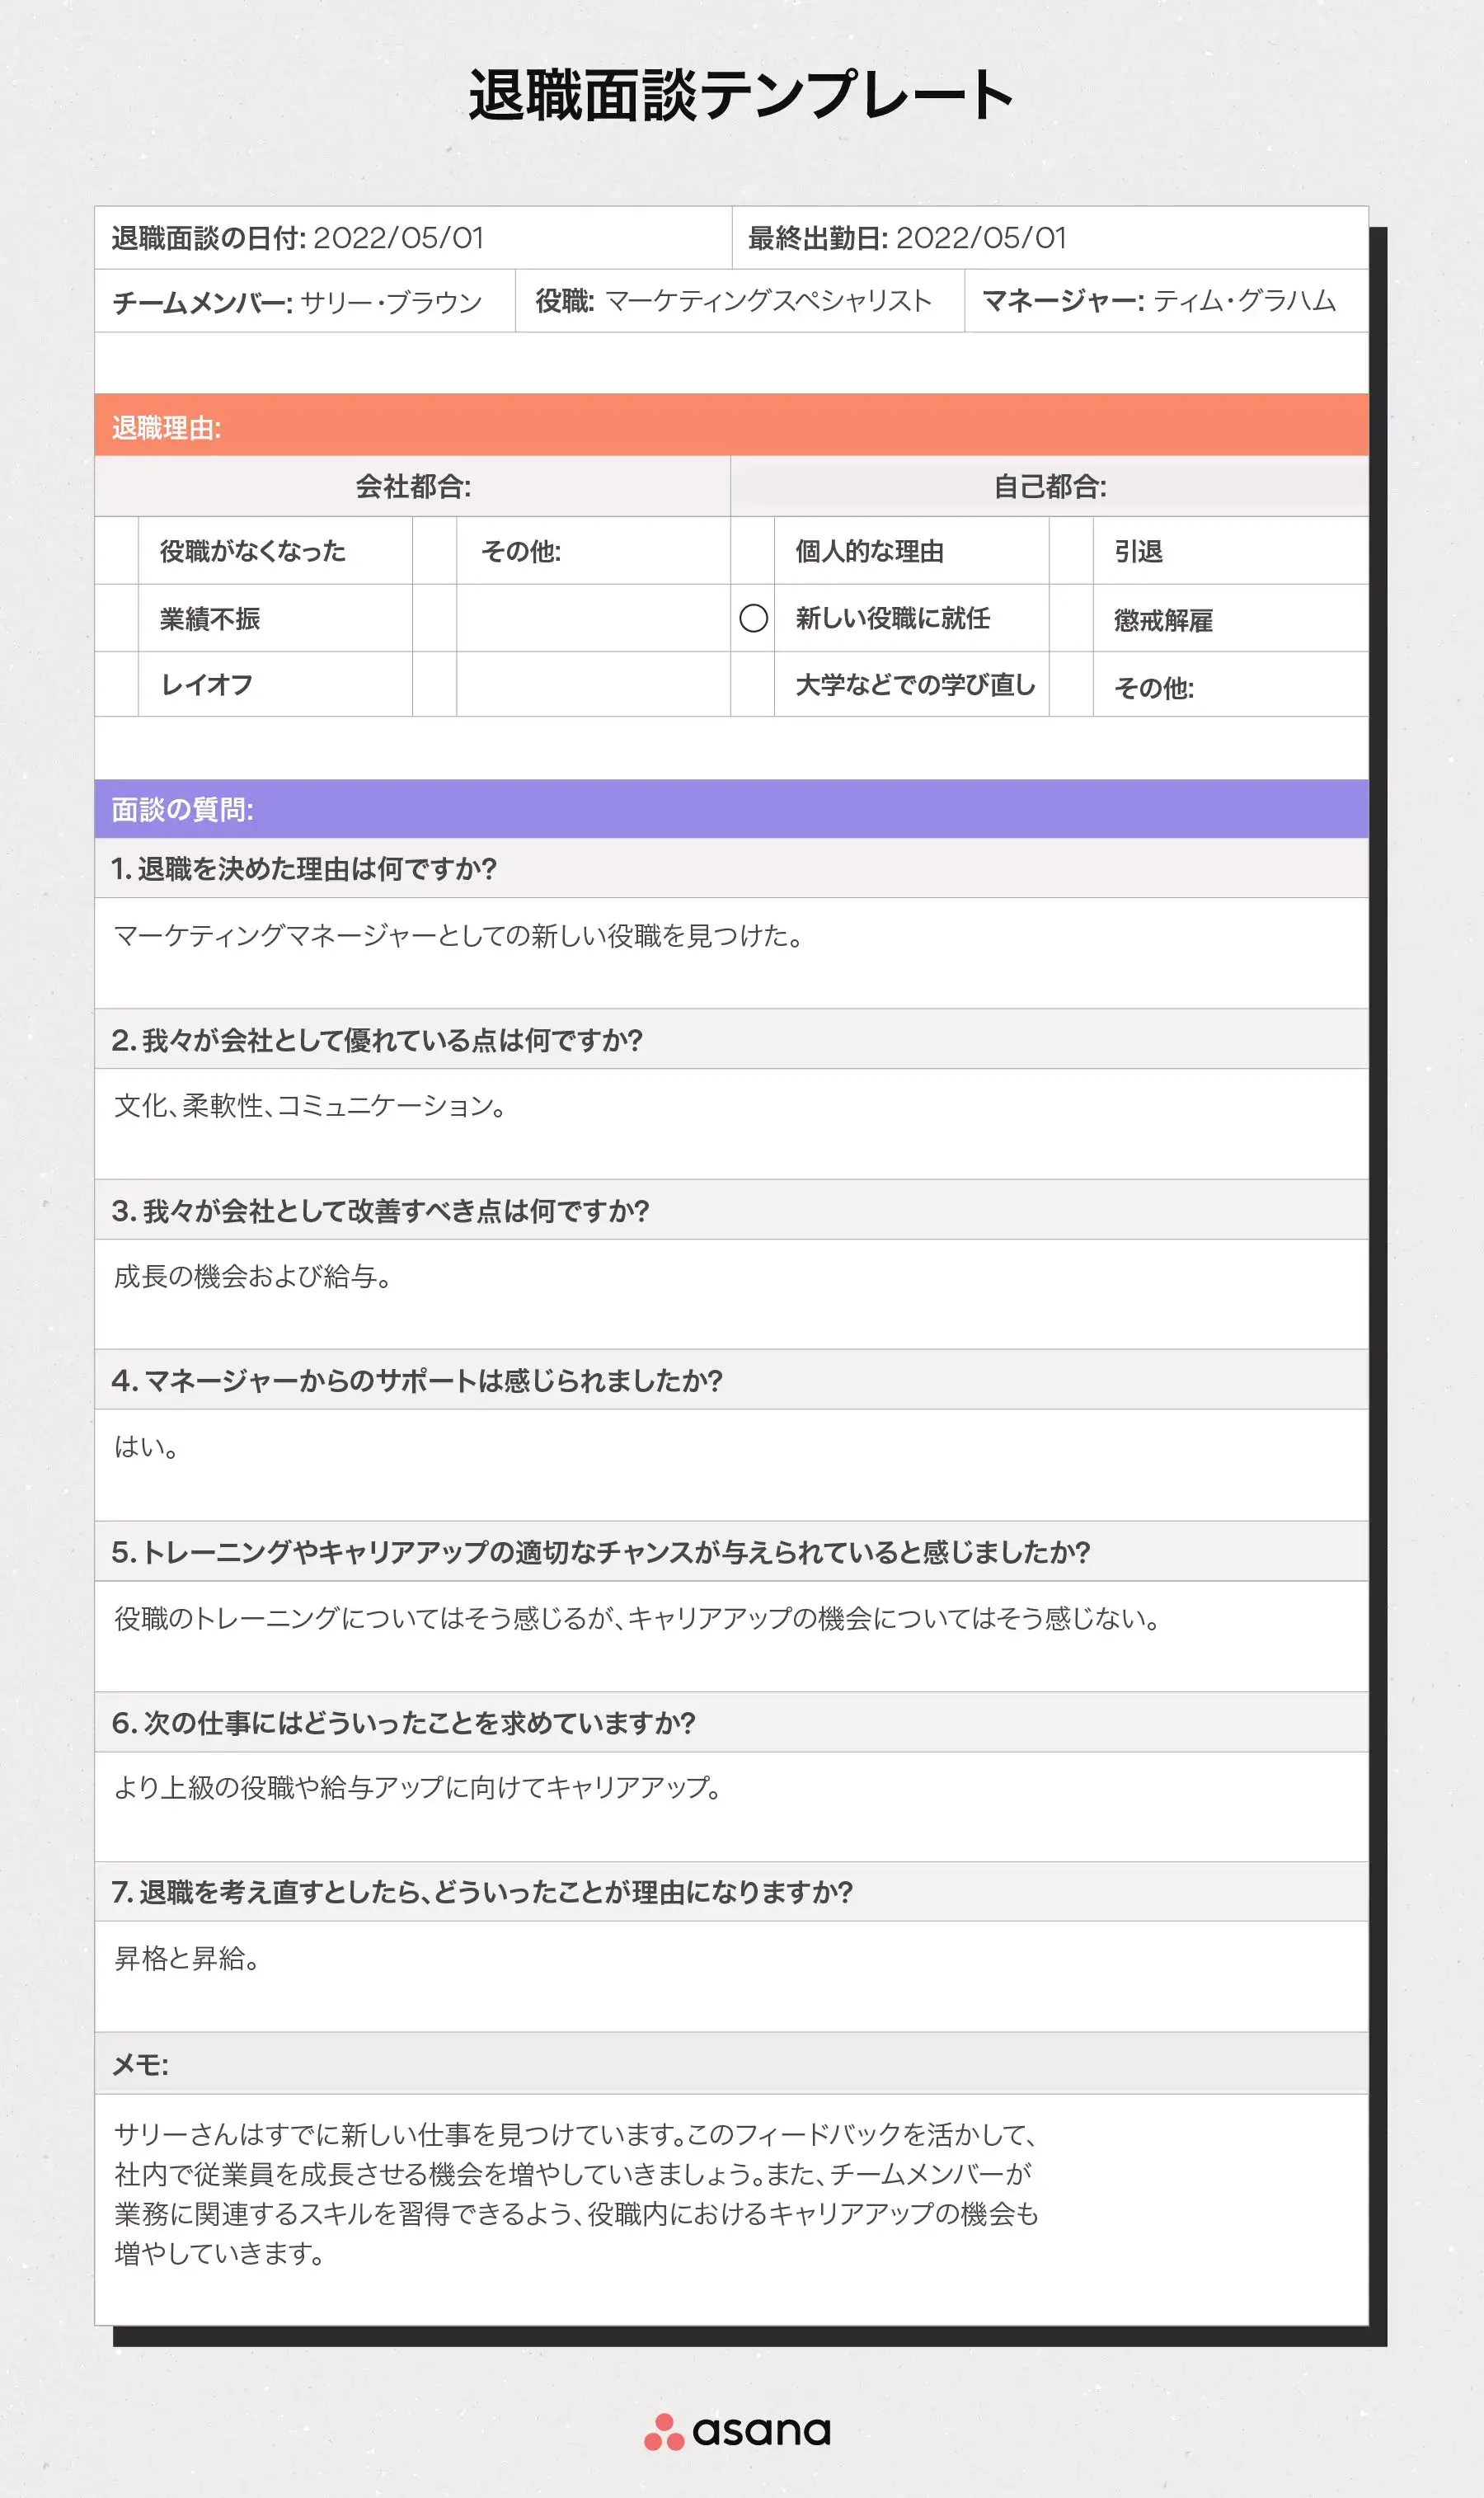Click the label 個人的な理由
Viewport: 1484px width, 2498px height.
[869, 551]
